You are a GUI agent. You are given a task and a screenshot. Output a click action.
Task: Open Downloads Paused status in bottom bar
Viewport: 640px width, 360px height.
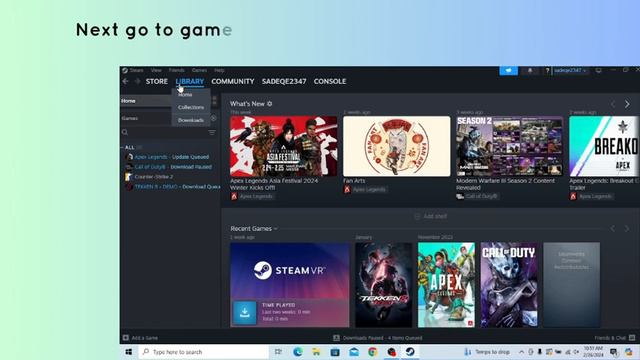[378, 338]
